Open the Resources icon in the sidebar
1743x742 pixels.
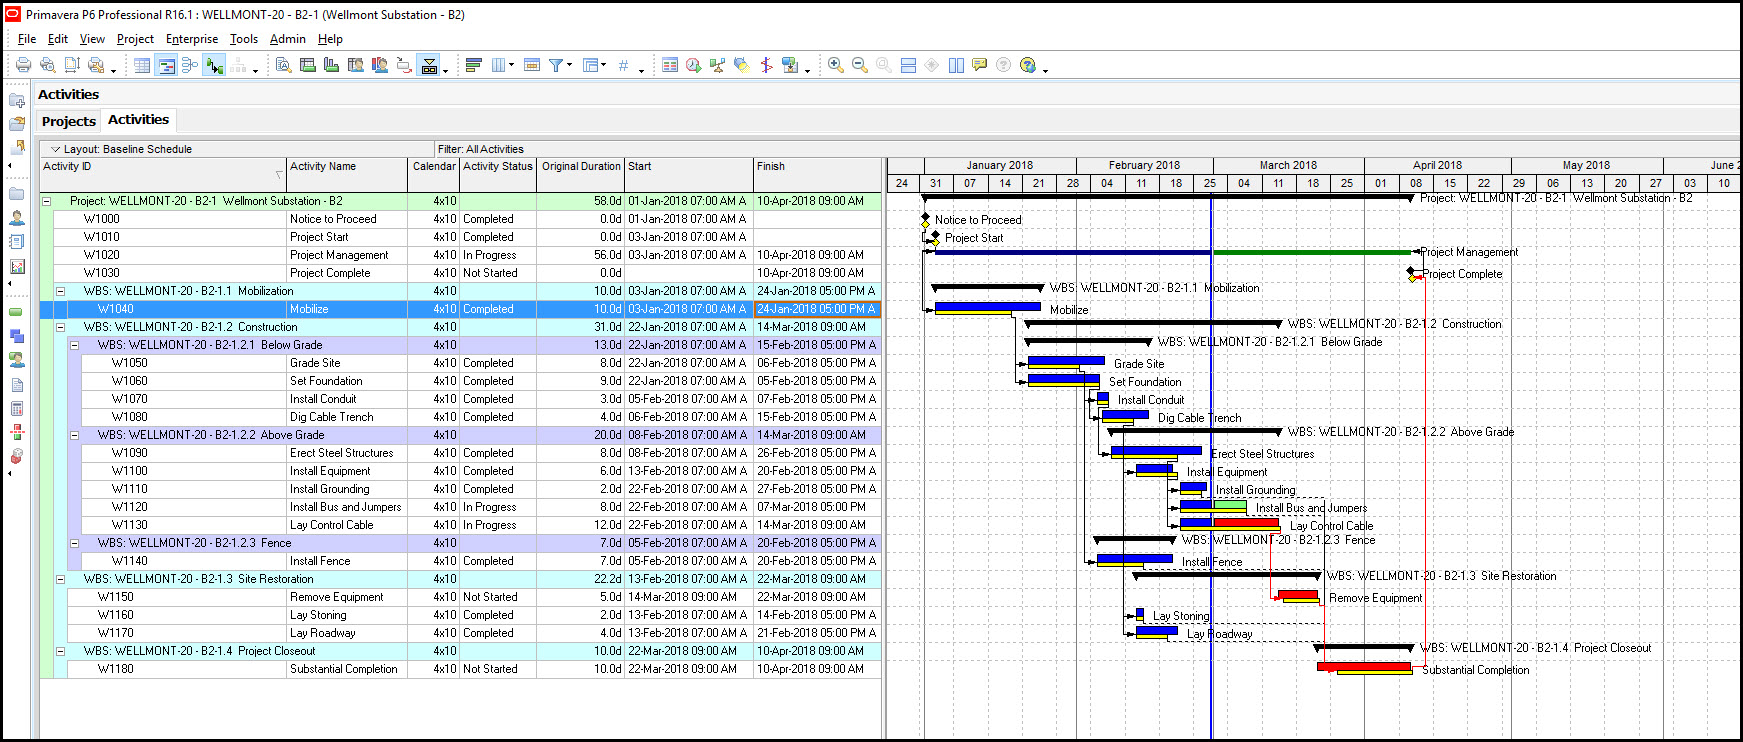click(16, 217)
